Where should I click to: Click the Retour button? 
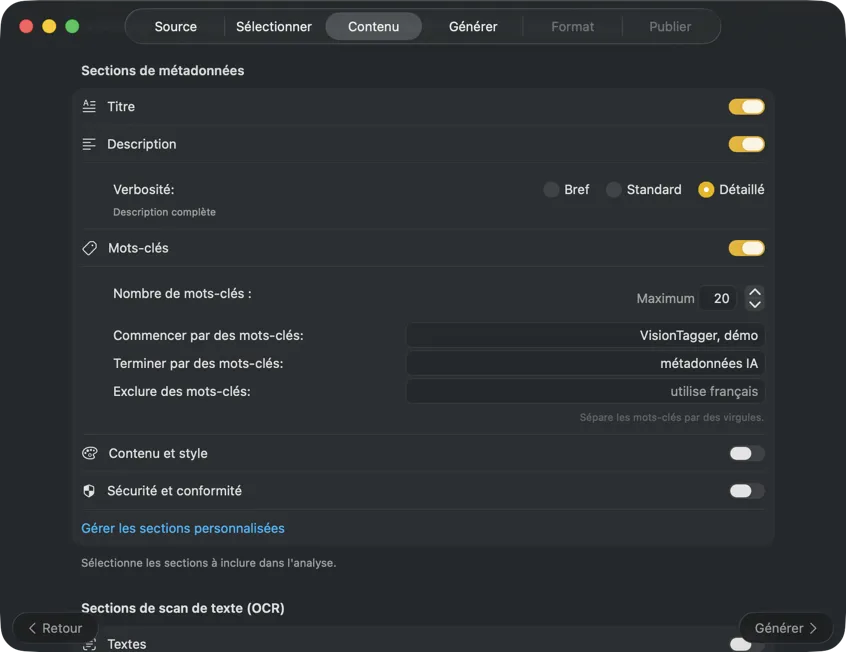coord(54,627)
